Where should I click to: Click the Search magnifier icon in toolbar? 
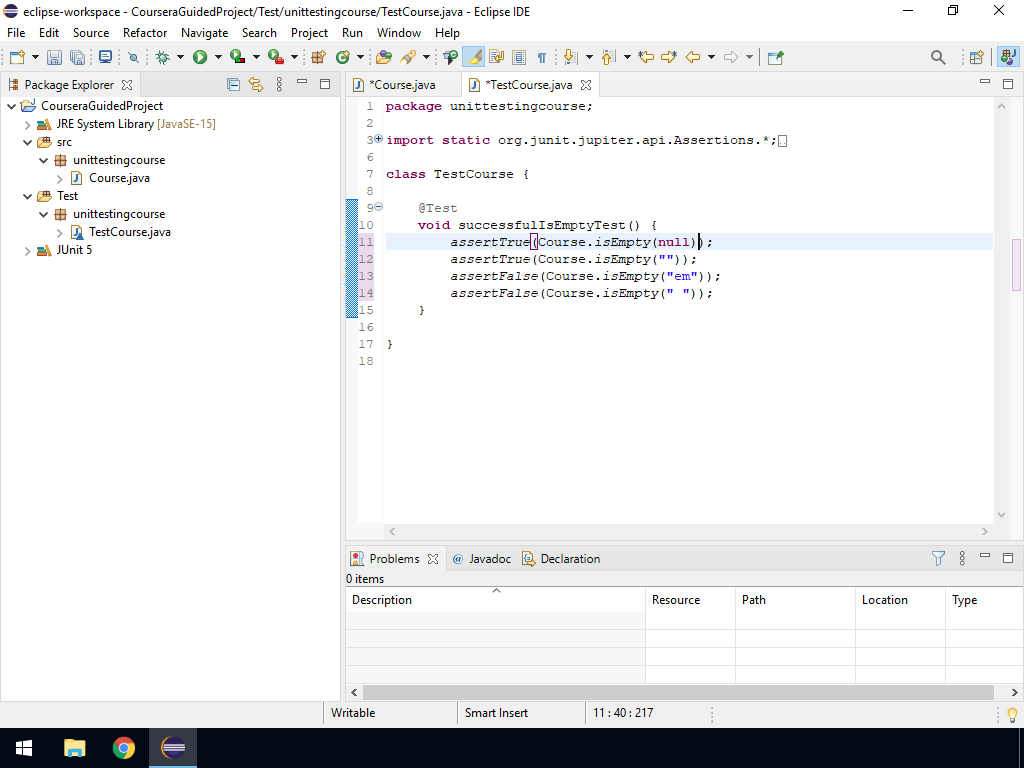click(x=938, y=58)
